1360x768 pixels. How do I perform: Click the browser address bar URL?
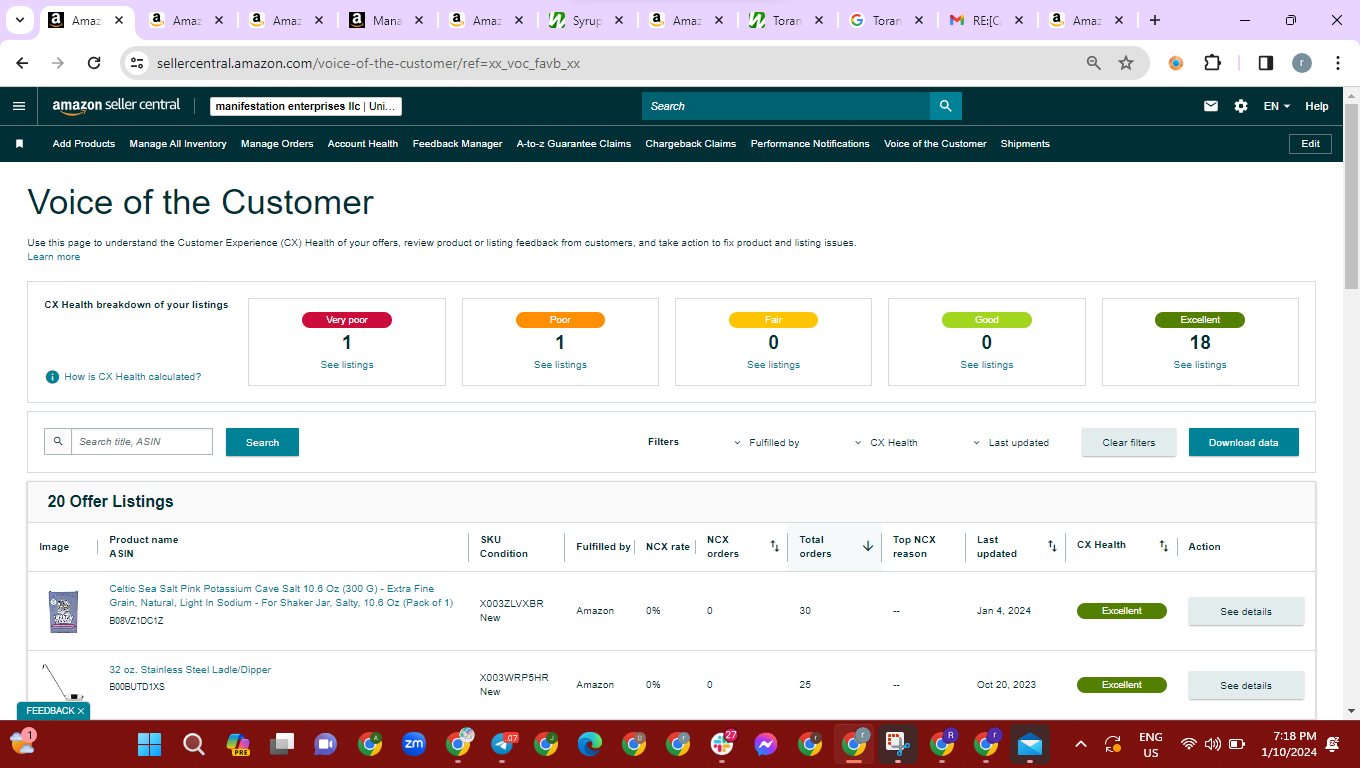tap(368, 63)
